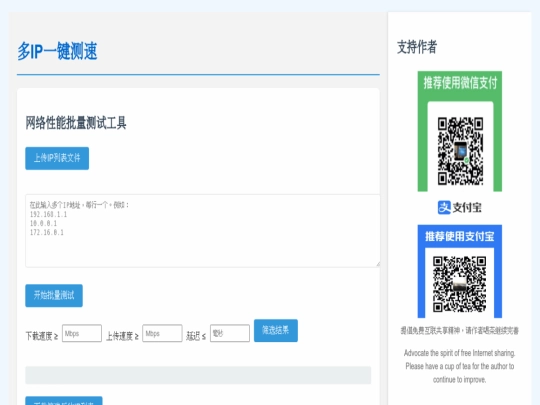Click the 下载速度 ≥ label
Viewport: 540px width, 405px height.
42,336
